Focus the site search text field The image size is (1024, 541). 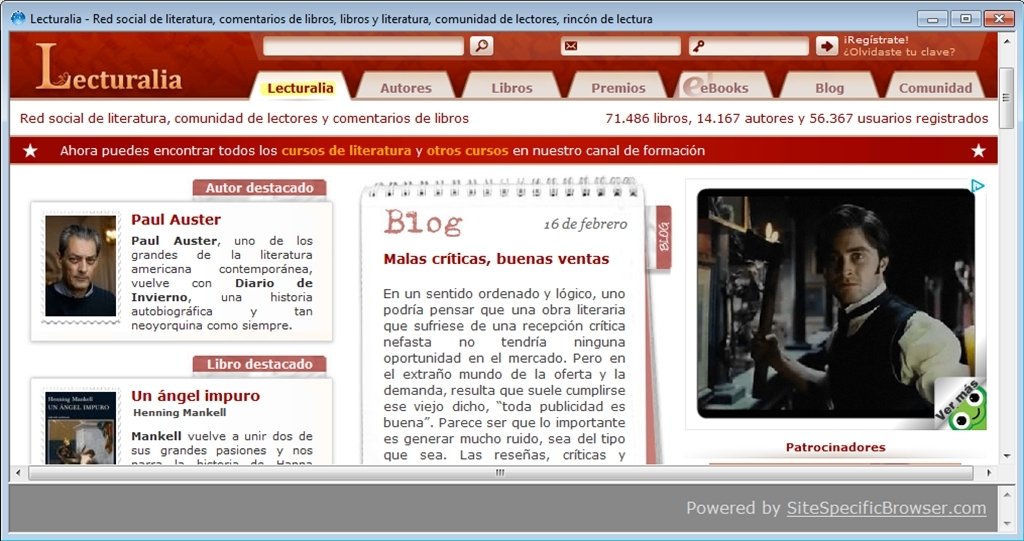[364, 46]
